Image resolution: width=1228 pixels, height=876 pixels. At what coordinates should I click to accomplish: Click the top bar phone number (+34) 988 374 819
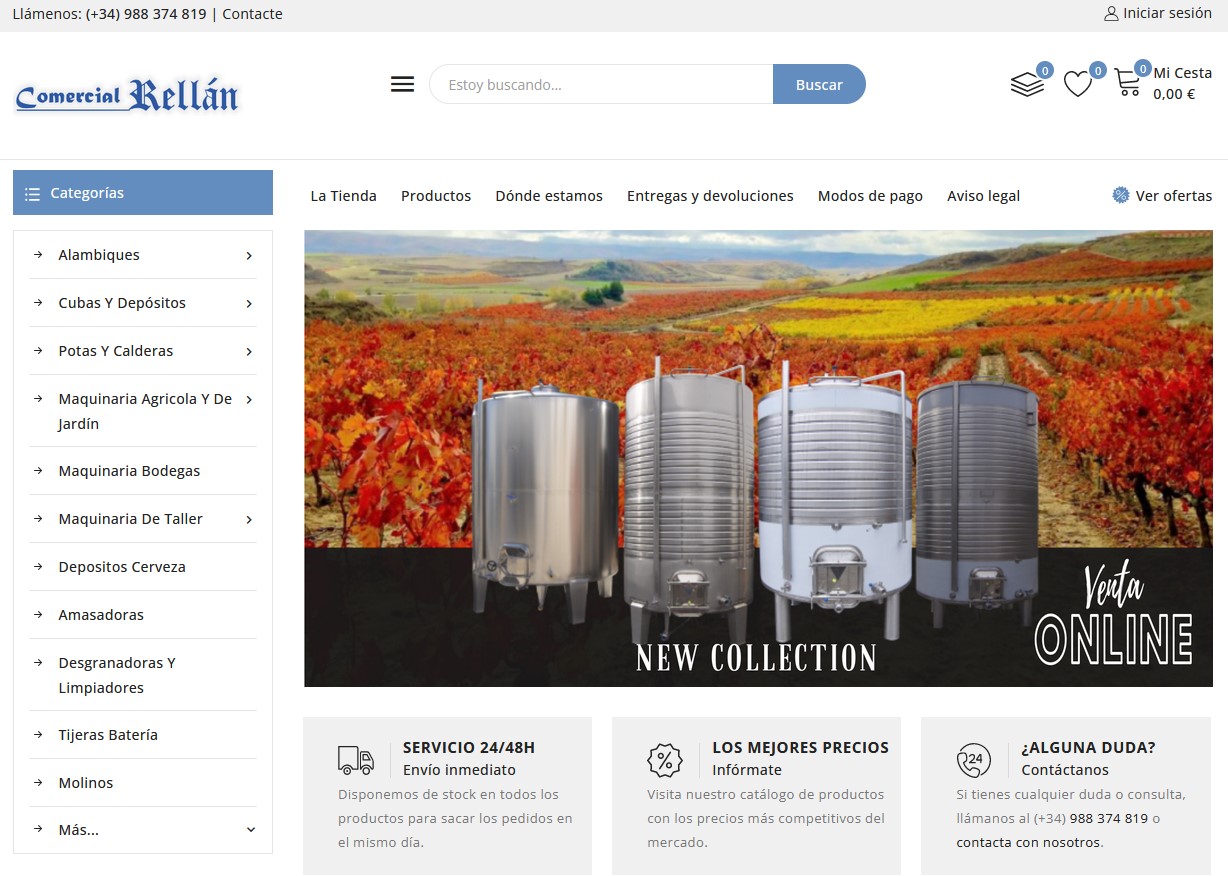[146, 14]
